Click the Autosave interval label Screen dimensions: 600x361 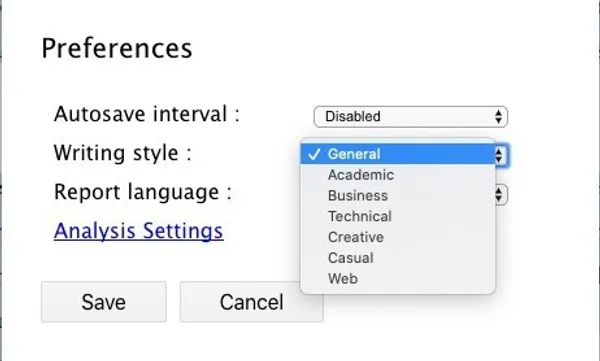pyautogui.click(x=147, y=114)
